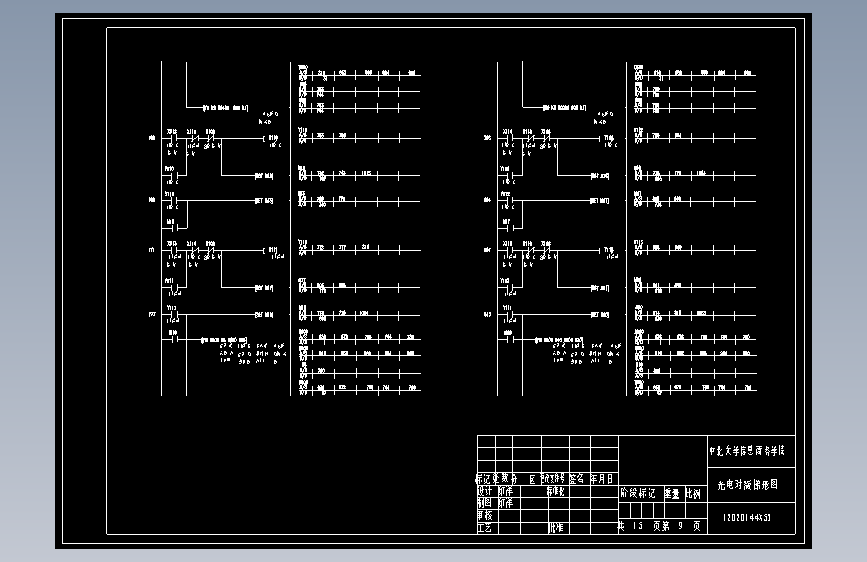Click the drawing number starting with 1202014
867x562 pixels.
point(747,518)
